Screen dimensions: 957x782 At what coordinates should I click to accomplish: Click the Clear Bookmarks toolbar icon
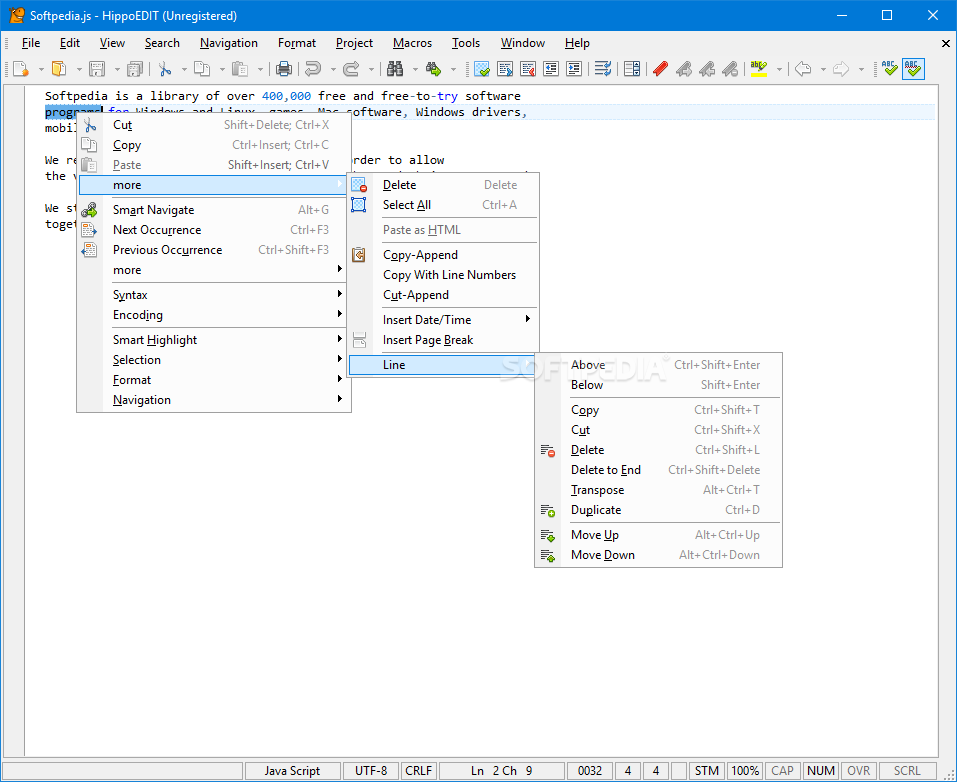tap(730, 69)
